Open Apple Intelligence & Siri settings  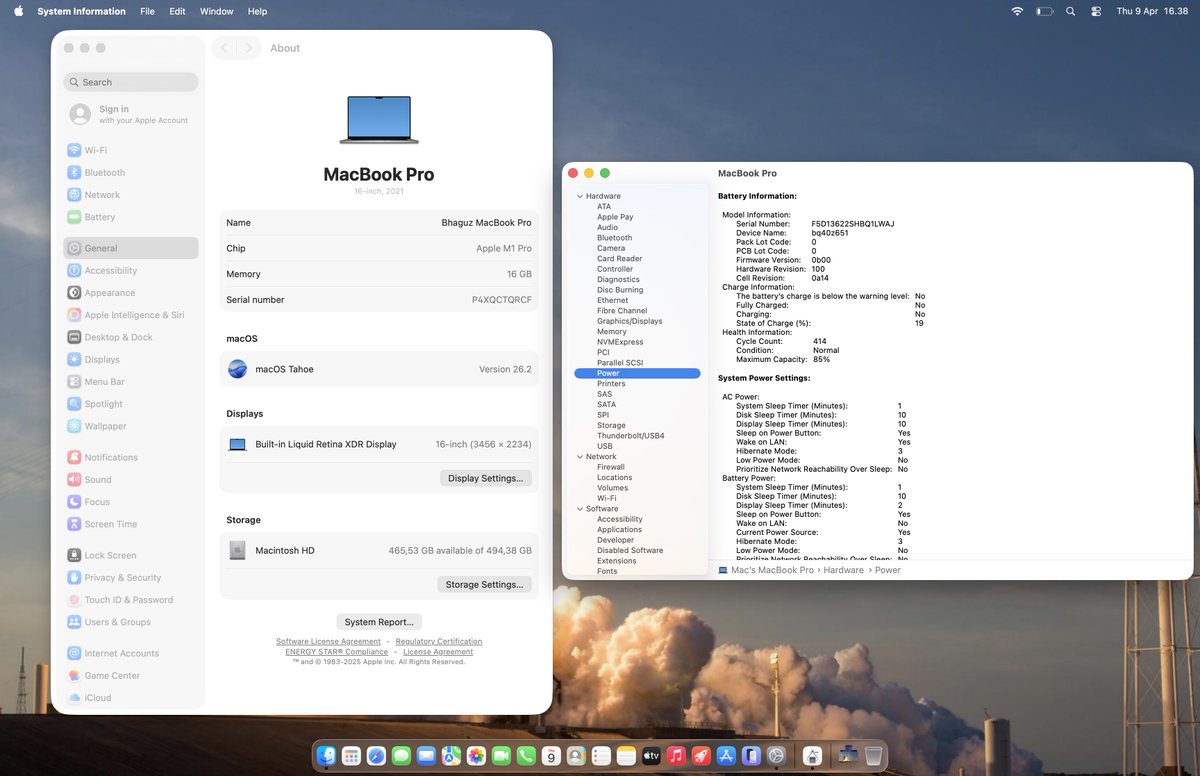point(131,315)
